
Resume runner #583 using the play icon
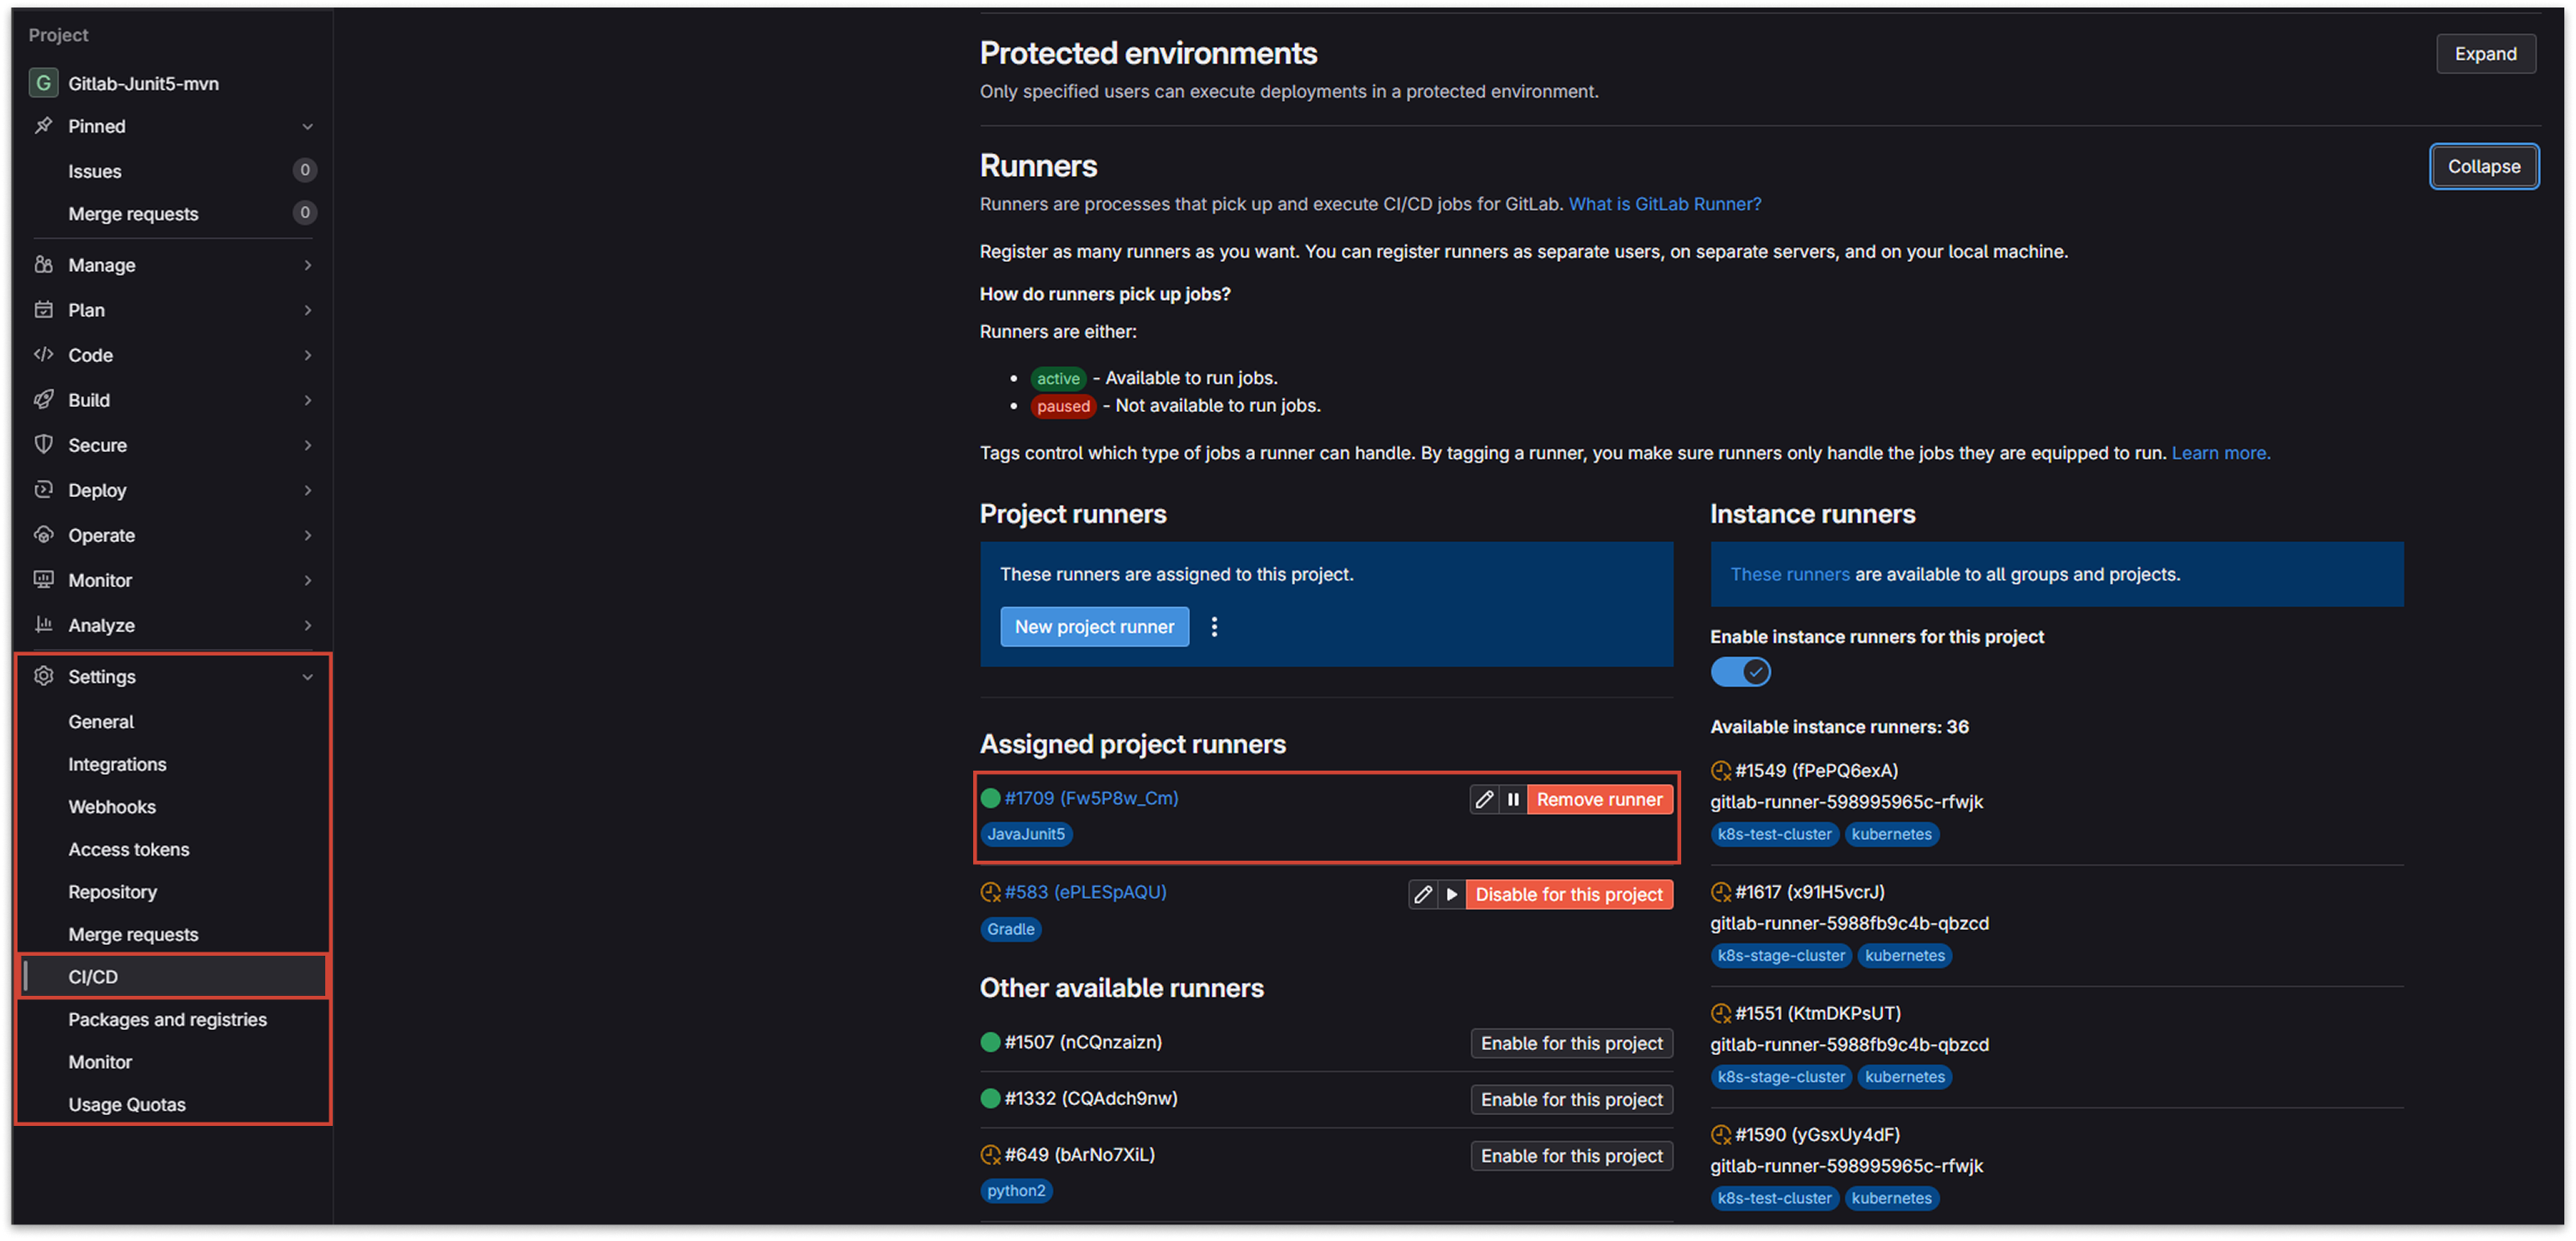pos(1450,894)
